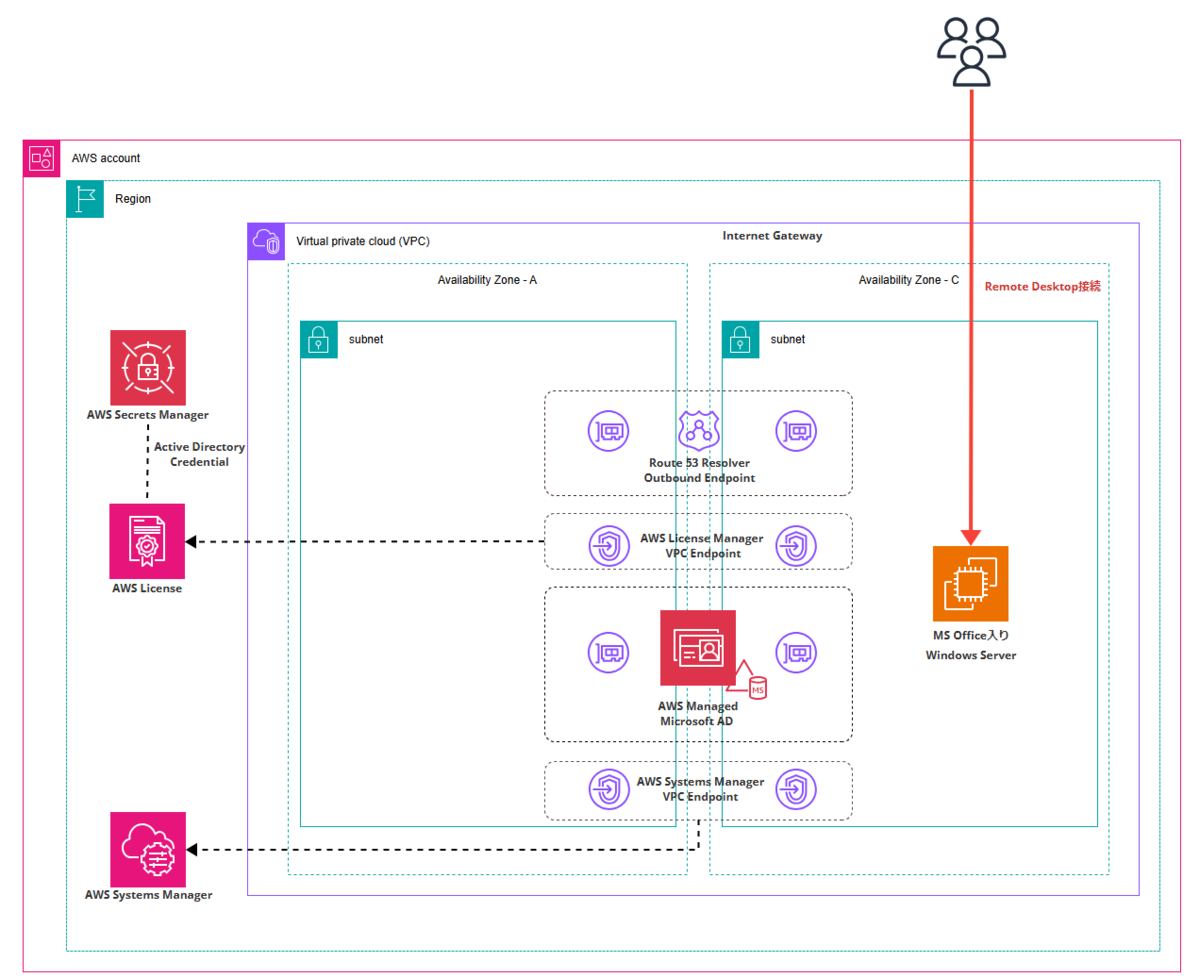Screen dimensions: 1200x978
Task: Click the purple VPC cloud icon
Action: (x=266, y=242)
